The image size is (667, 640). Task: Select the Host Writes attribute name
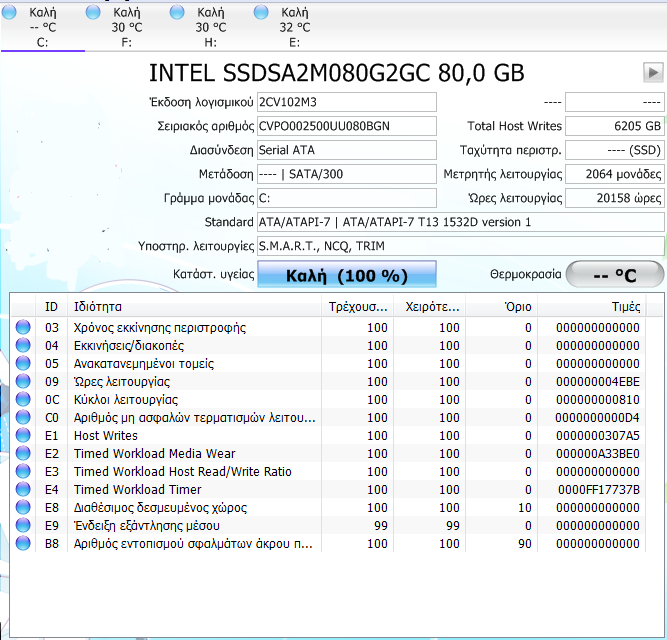(x=105, y=435)
